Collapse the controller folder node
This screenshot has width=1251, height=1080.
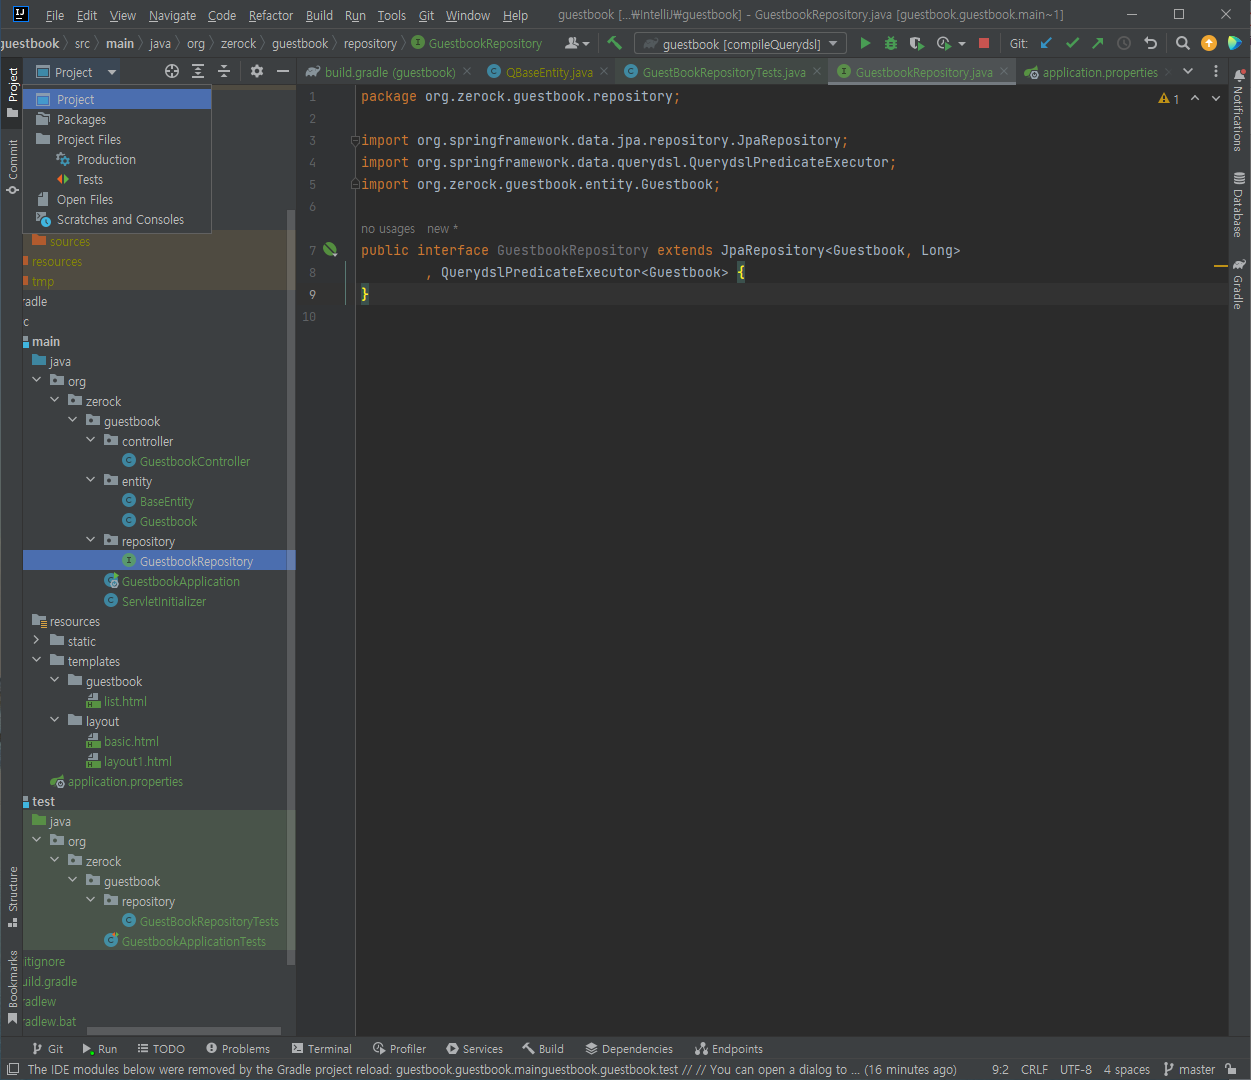91,440
